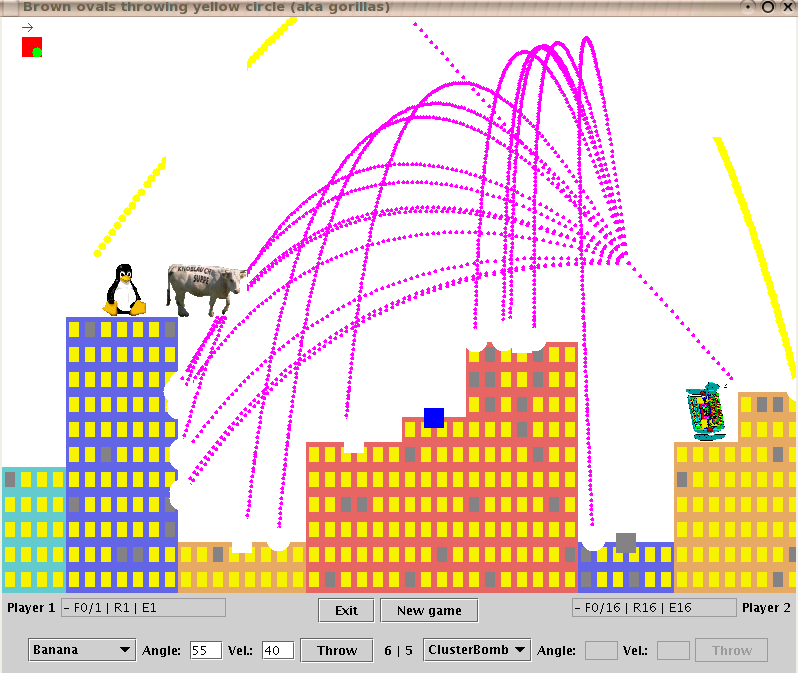Viewport: 798px width, 673px height.
Task: Close the gorillas game window
Action: pos(787,7)
